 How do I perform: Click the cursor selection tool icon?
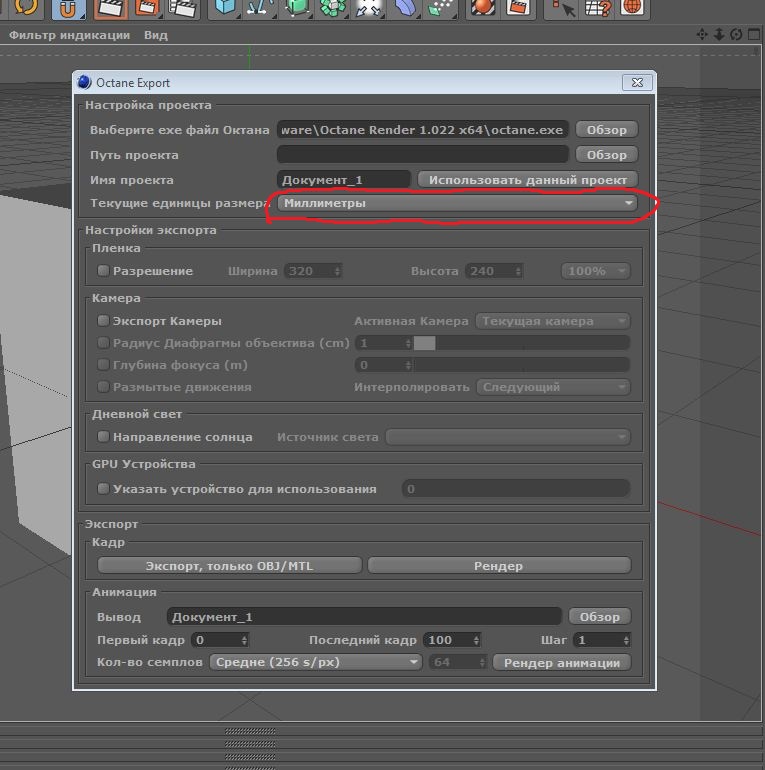coord(563,8)
